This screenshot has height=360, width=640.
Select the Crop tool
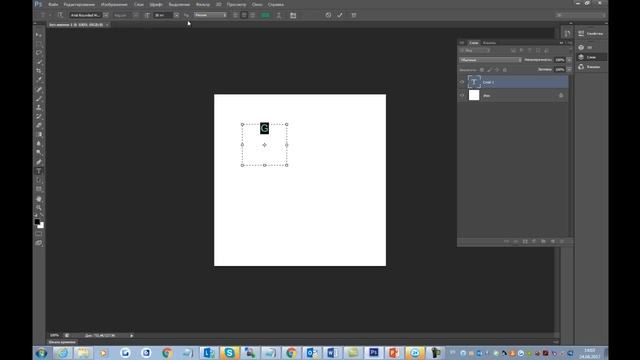pyautogui.click(x=39, y=71)
